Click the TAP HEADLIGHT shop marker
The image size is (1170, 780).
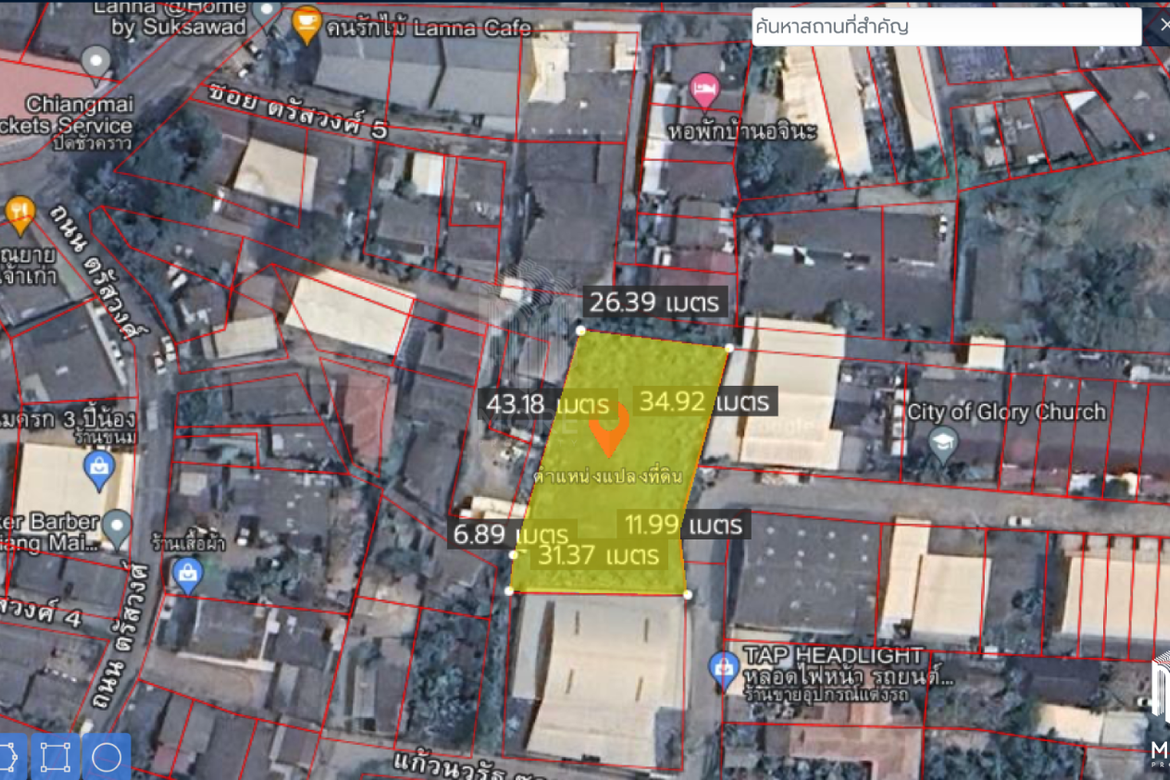(x=723, y=668)
